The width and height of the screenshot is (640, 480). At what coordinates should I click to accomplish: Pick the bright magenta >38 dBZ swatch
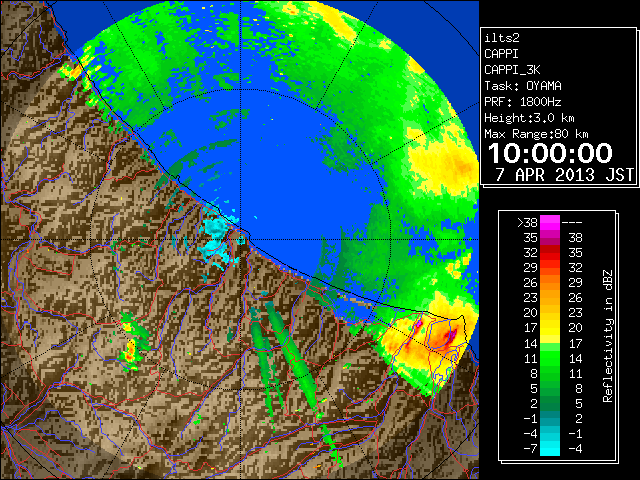(x=550, y=223)
